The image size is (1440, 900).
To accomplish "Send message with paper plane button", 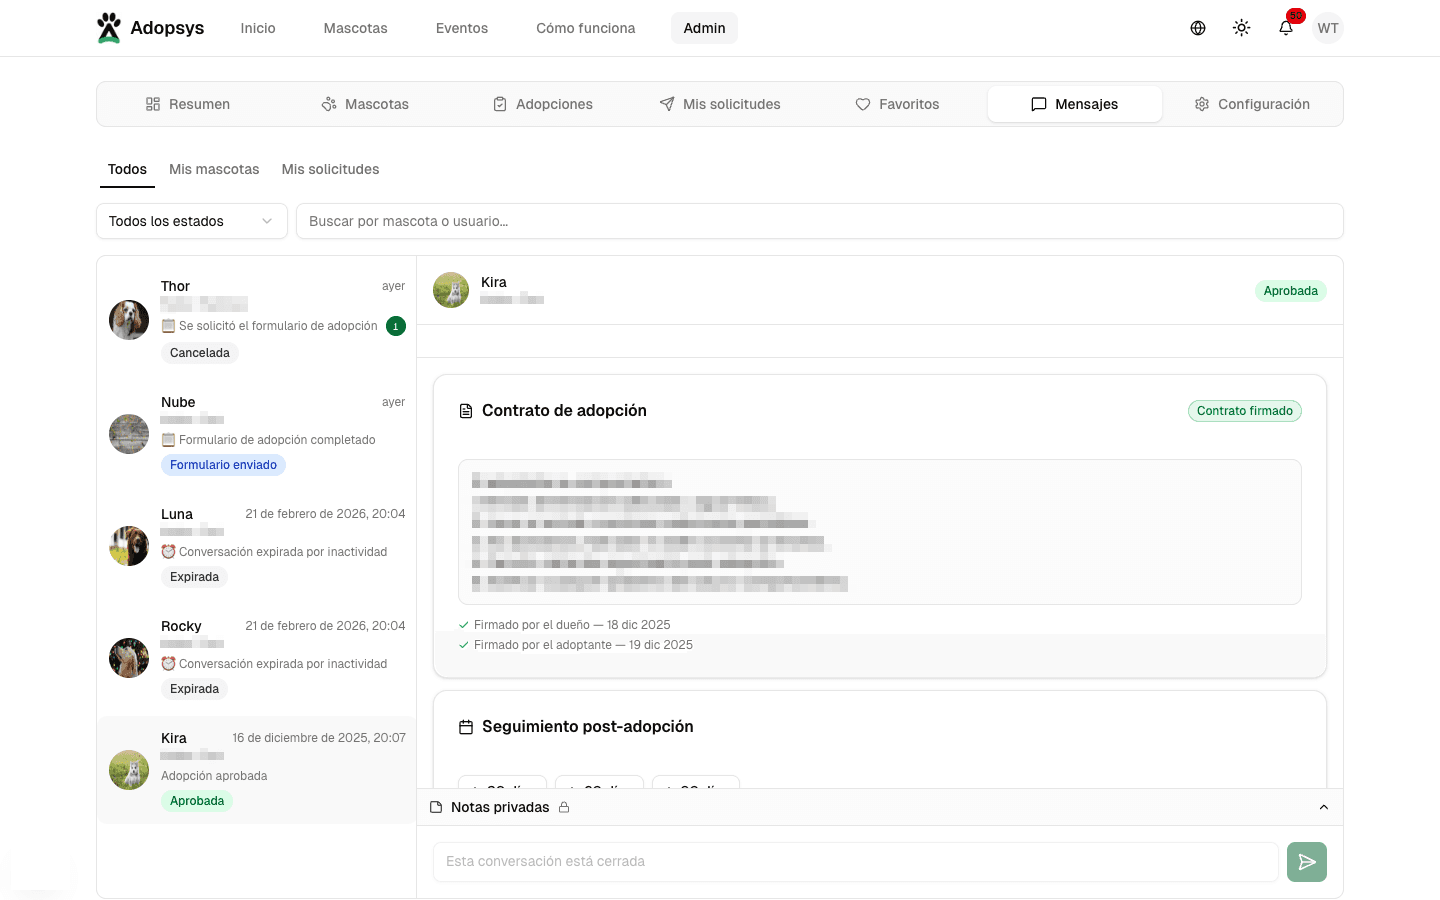I will [x=1306, y=862].
